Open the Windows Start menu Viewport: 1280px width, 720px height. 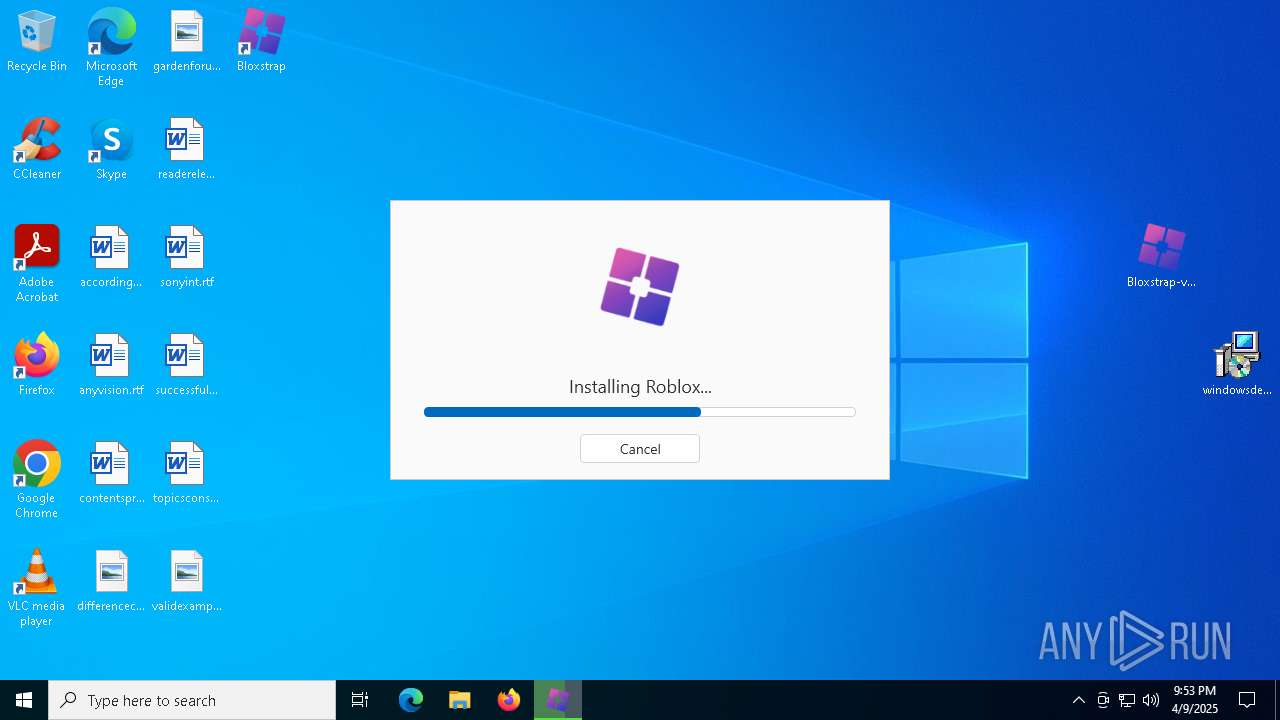point(24,700)
